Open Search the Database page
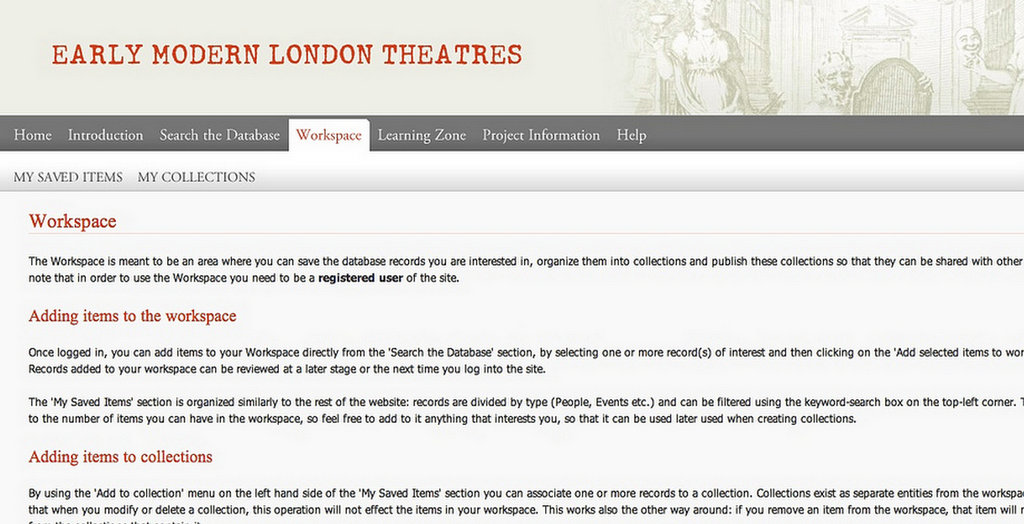Image resolution: width=1024 pixels, height=524 pixels. pos(219,135)
